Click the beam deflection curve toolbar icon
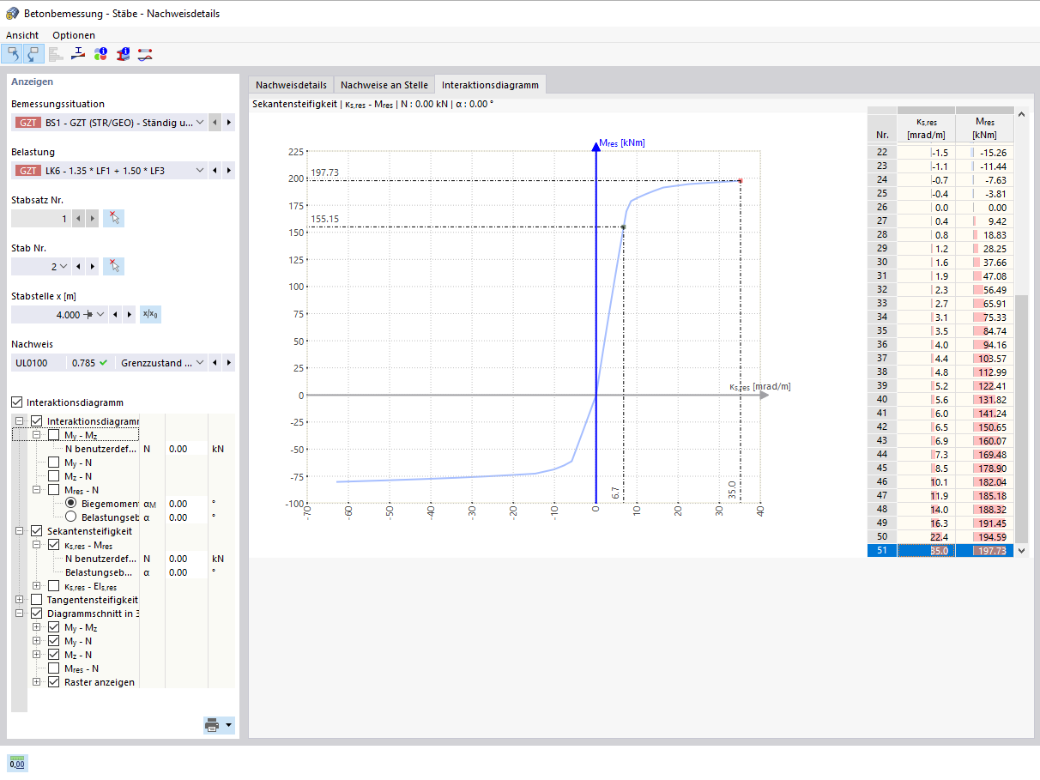Image resolution: width=1040 pixels, height=780 pixels. [145, 54]
